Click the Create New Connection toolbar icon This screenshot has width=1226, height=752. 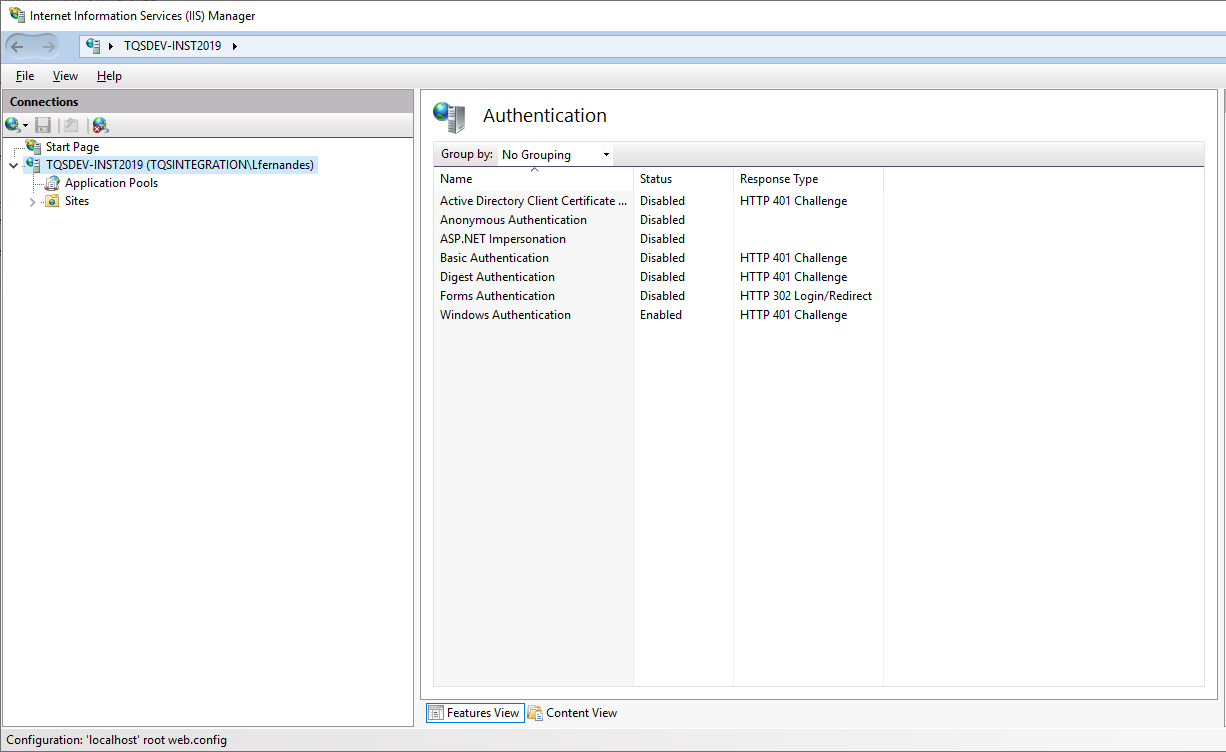click(x=14, y=125)
